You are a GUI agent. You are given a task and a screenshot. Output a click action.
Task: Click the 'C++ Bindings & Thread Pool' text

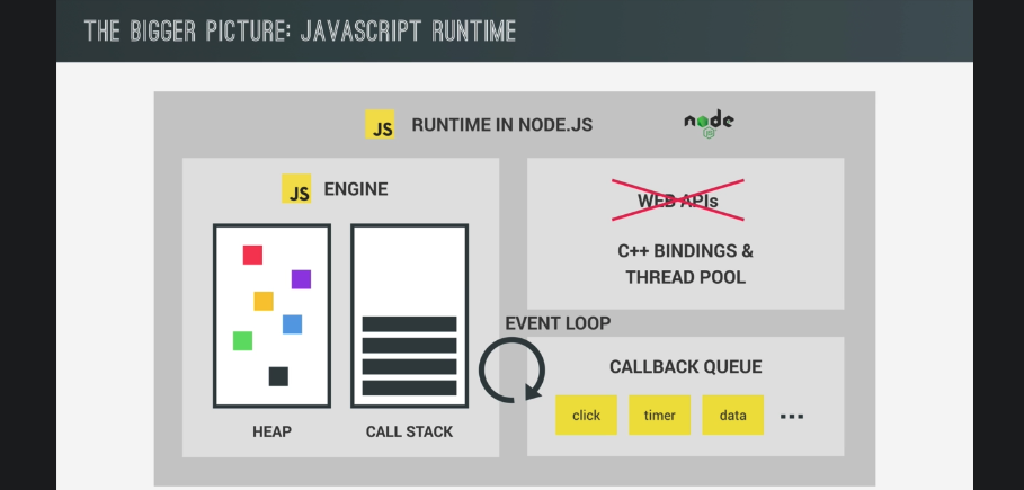tap(685, 264)
